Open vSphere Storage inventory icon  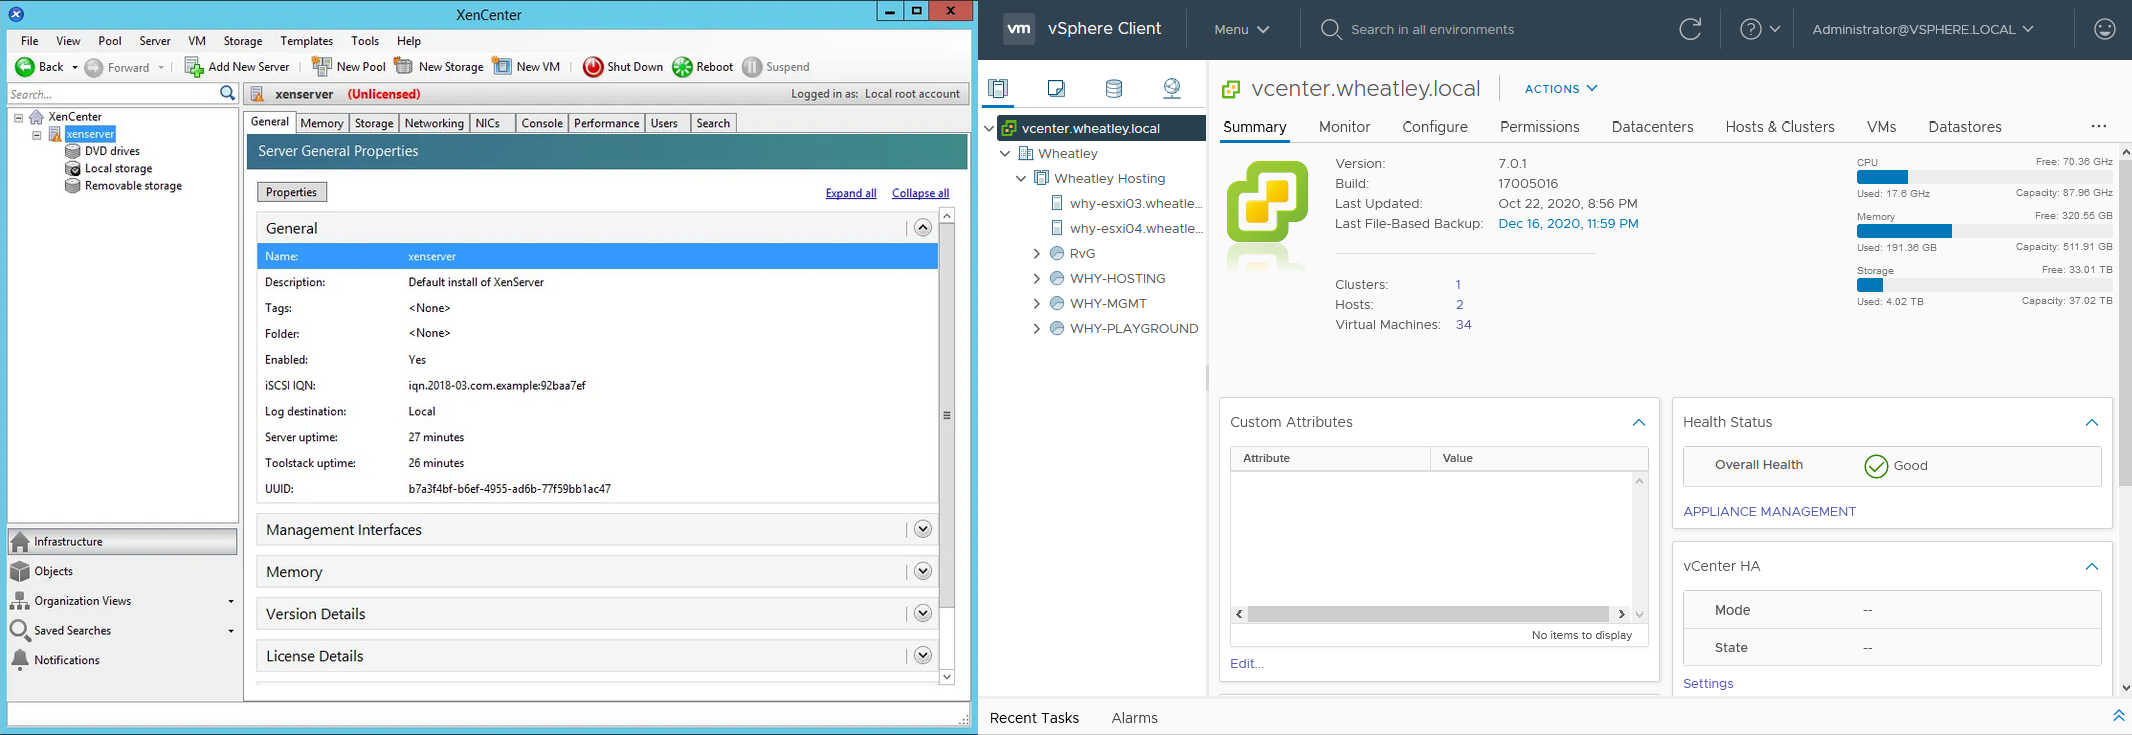pos(1114,89)
